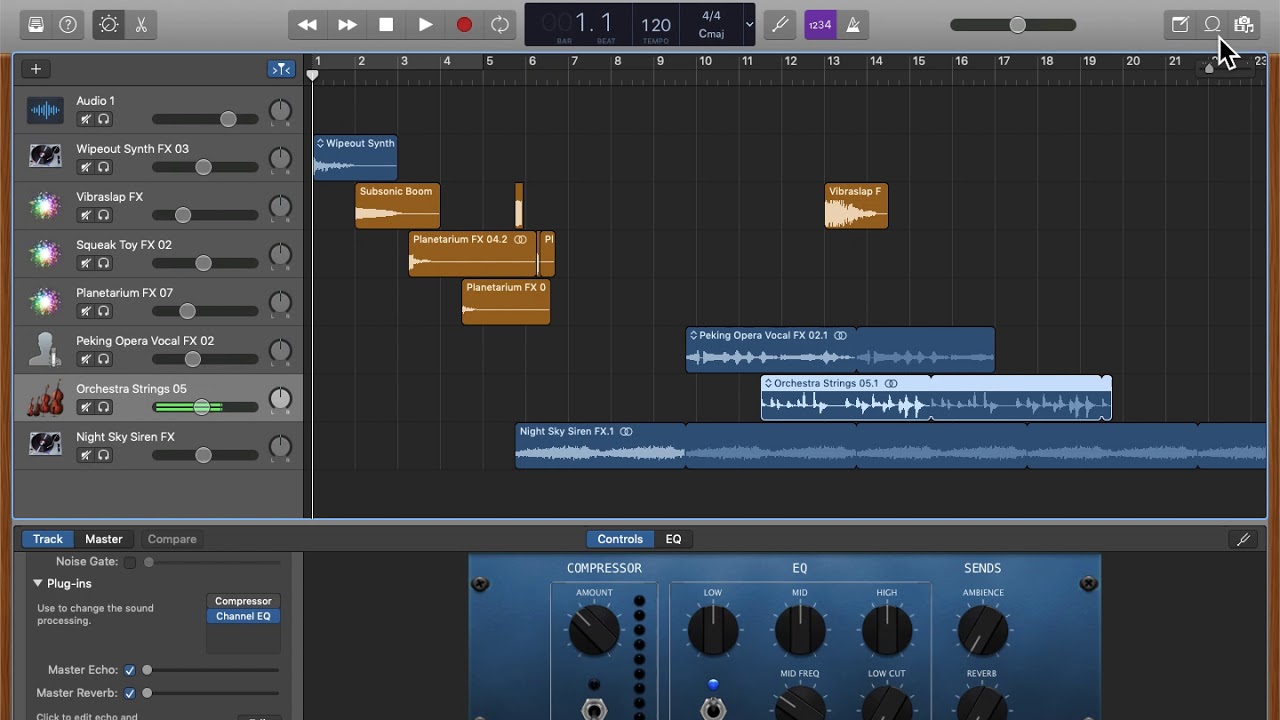Screen dimensions: 1280x720
Task: Collapse the Plug-ins section triangle
Action: [x=38, y=583]
